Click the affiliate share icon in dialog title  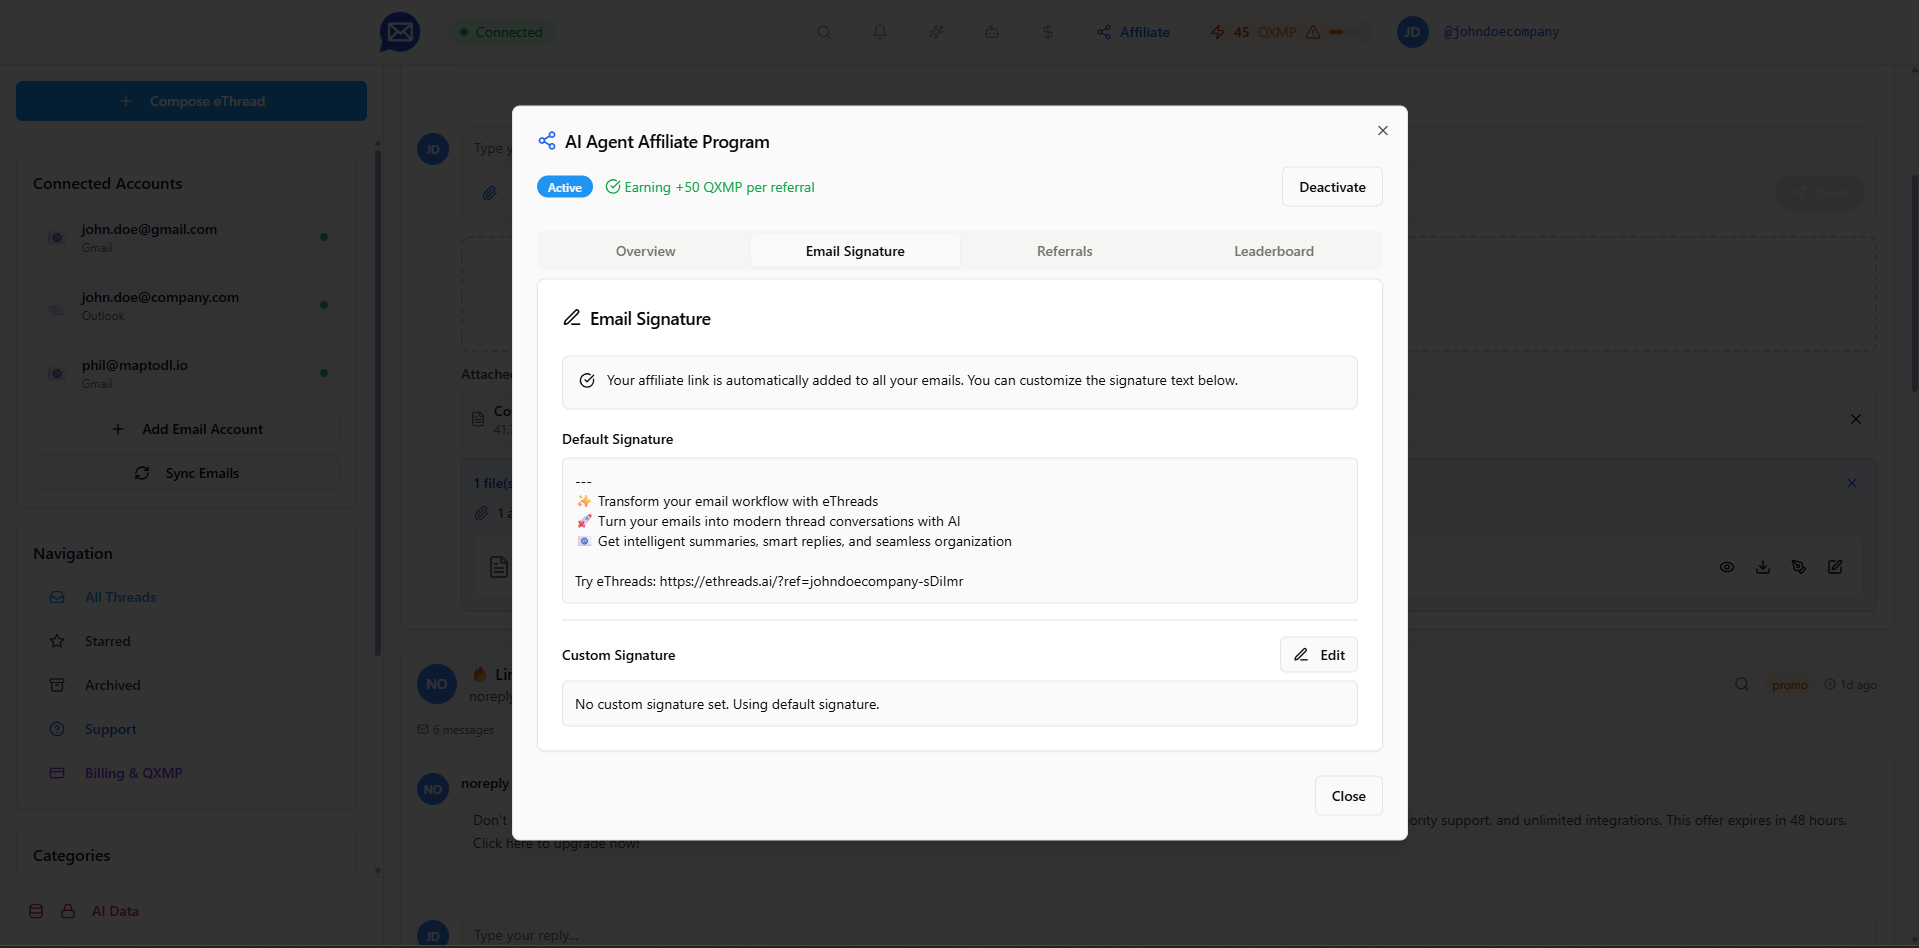point(547,141)
